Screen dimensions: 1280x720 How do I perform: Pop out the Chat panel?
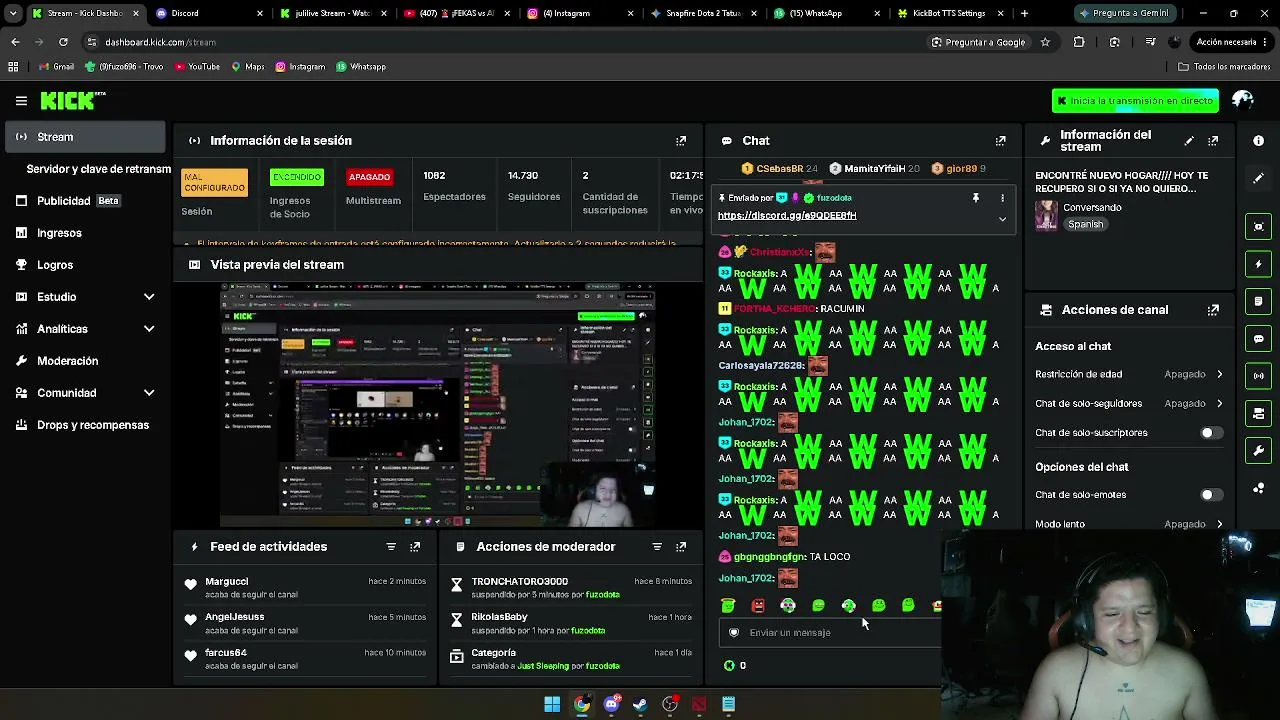coord(1000,141)
